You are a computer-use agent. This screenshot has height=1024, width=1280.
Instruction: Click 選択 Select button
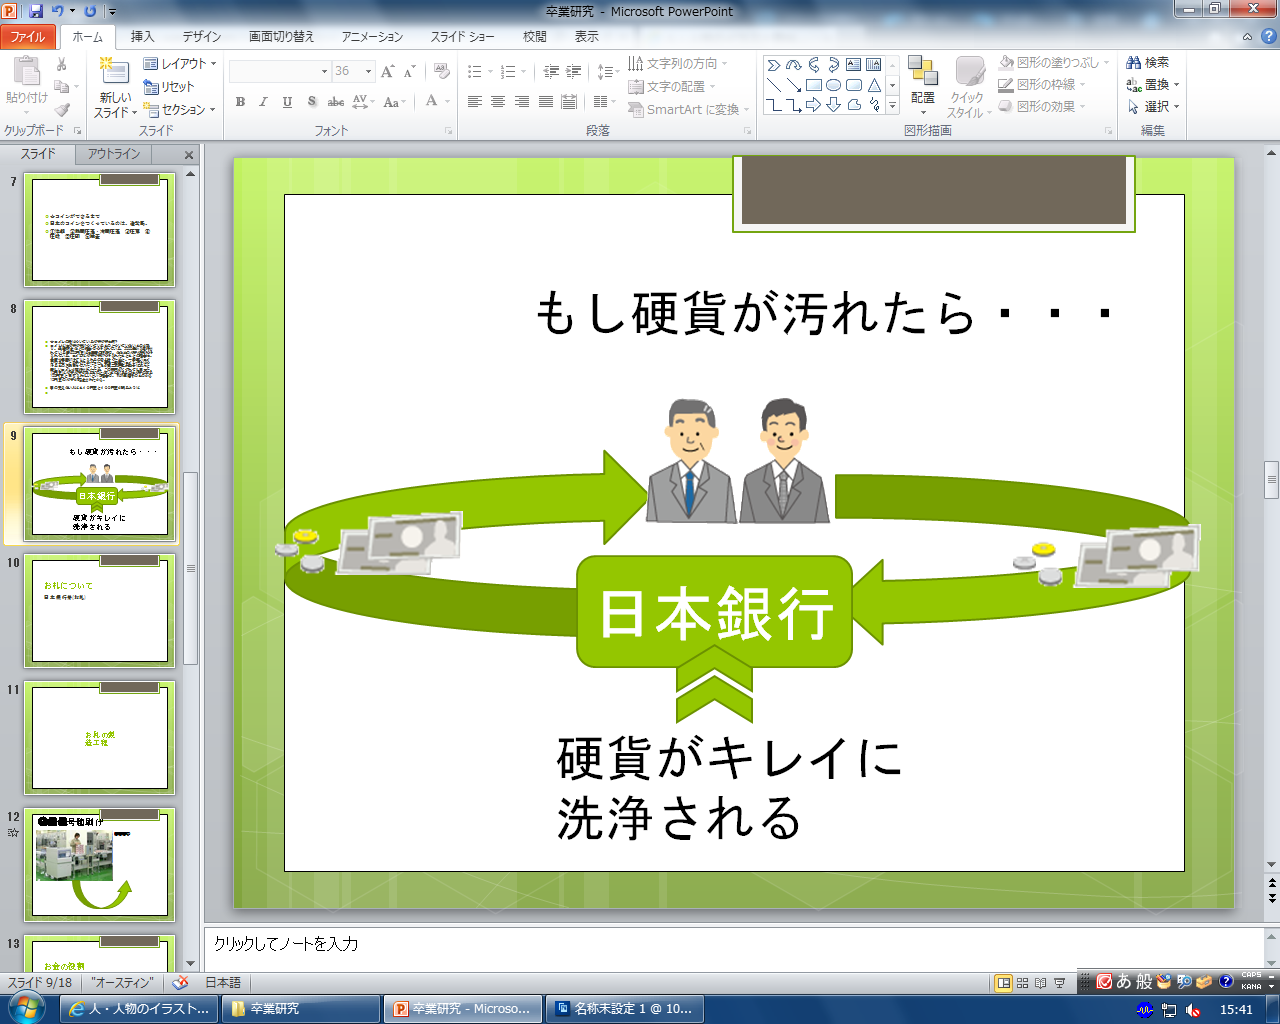coord(1153,106)
